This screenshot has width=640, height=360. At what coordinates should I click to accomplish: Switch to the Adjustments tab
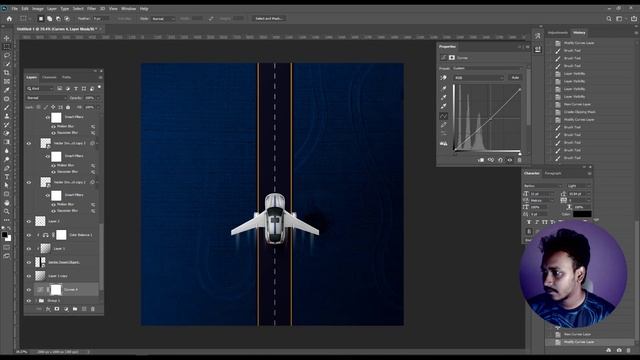point(558,33)
